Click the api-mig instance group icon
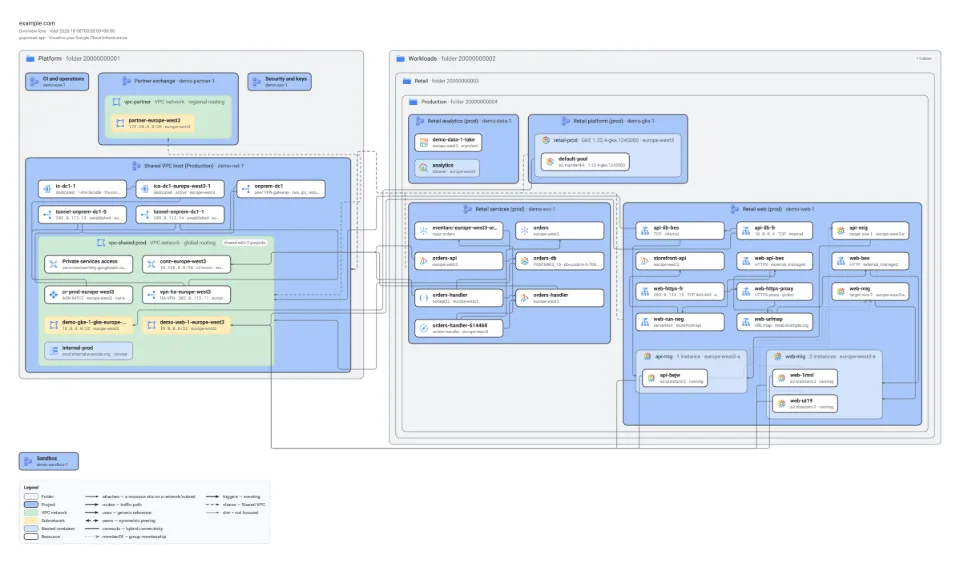Screen dimensions: 960x563 click(x=841, y=231)
